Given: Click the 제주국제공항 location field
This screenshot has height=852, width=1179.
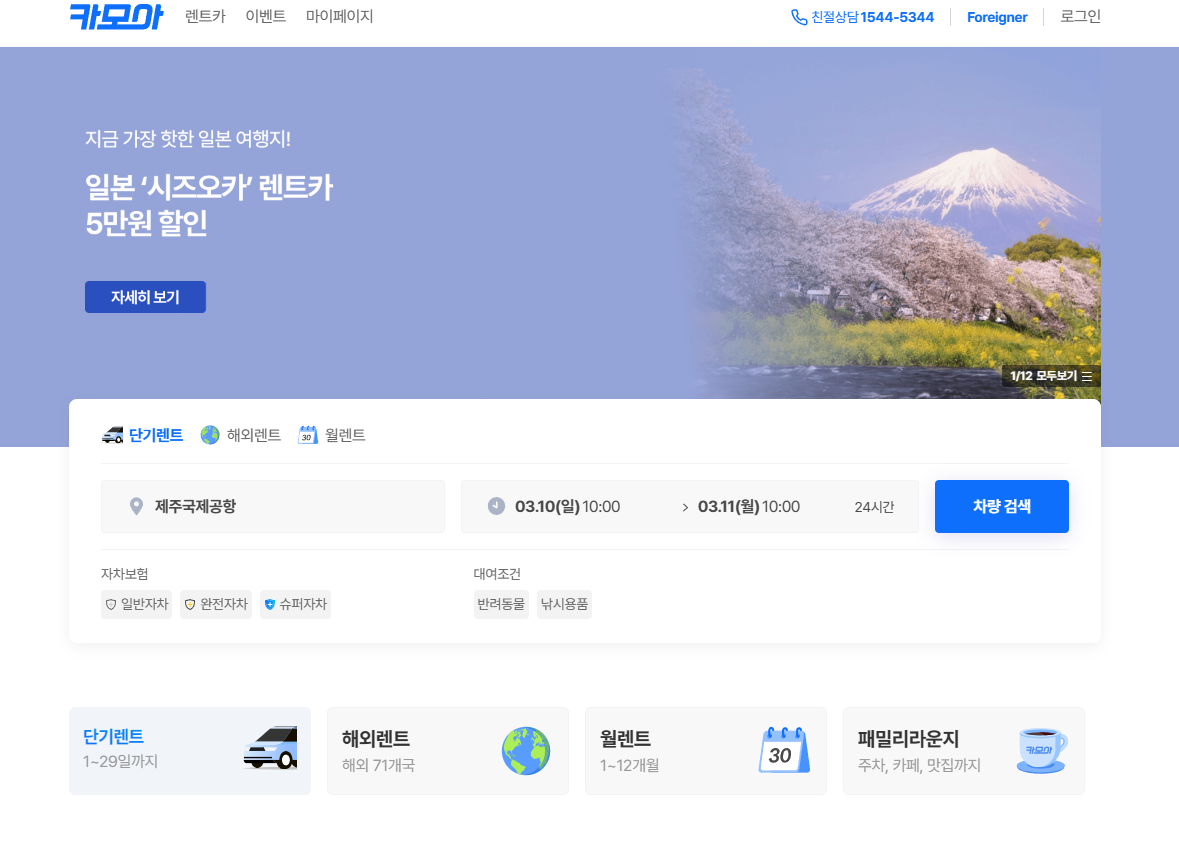Looking at the screenshot, I should [x=273, y=507].
